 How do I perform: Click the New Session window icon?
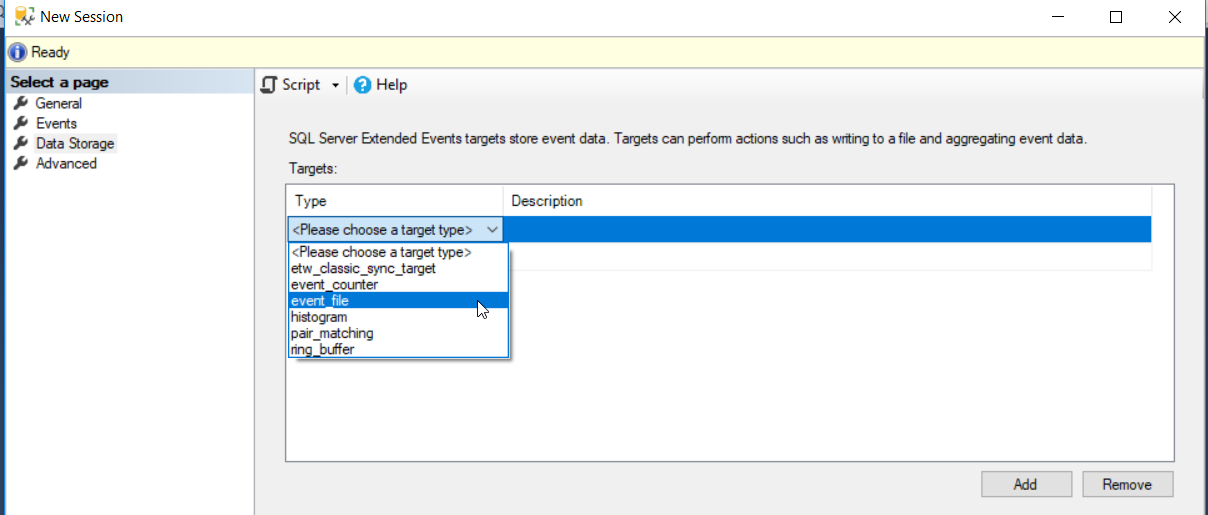pyautogui.click(x=24, y=17)
